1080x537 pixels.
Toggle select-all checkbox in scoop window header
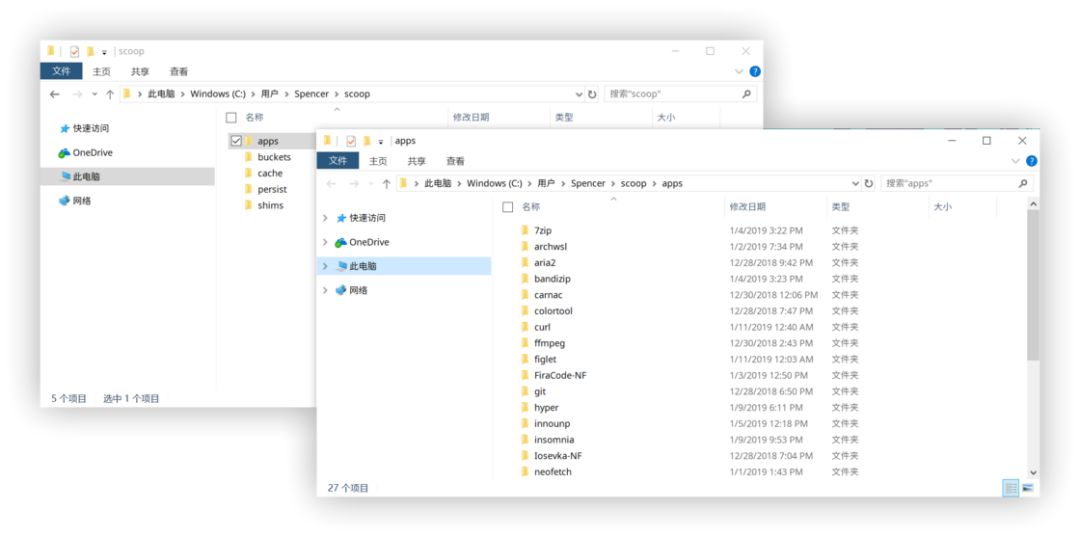click(231, 118)
